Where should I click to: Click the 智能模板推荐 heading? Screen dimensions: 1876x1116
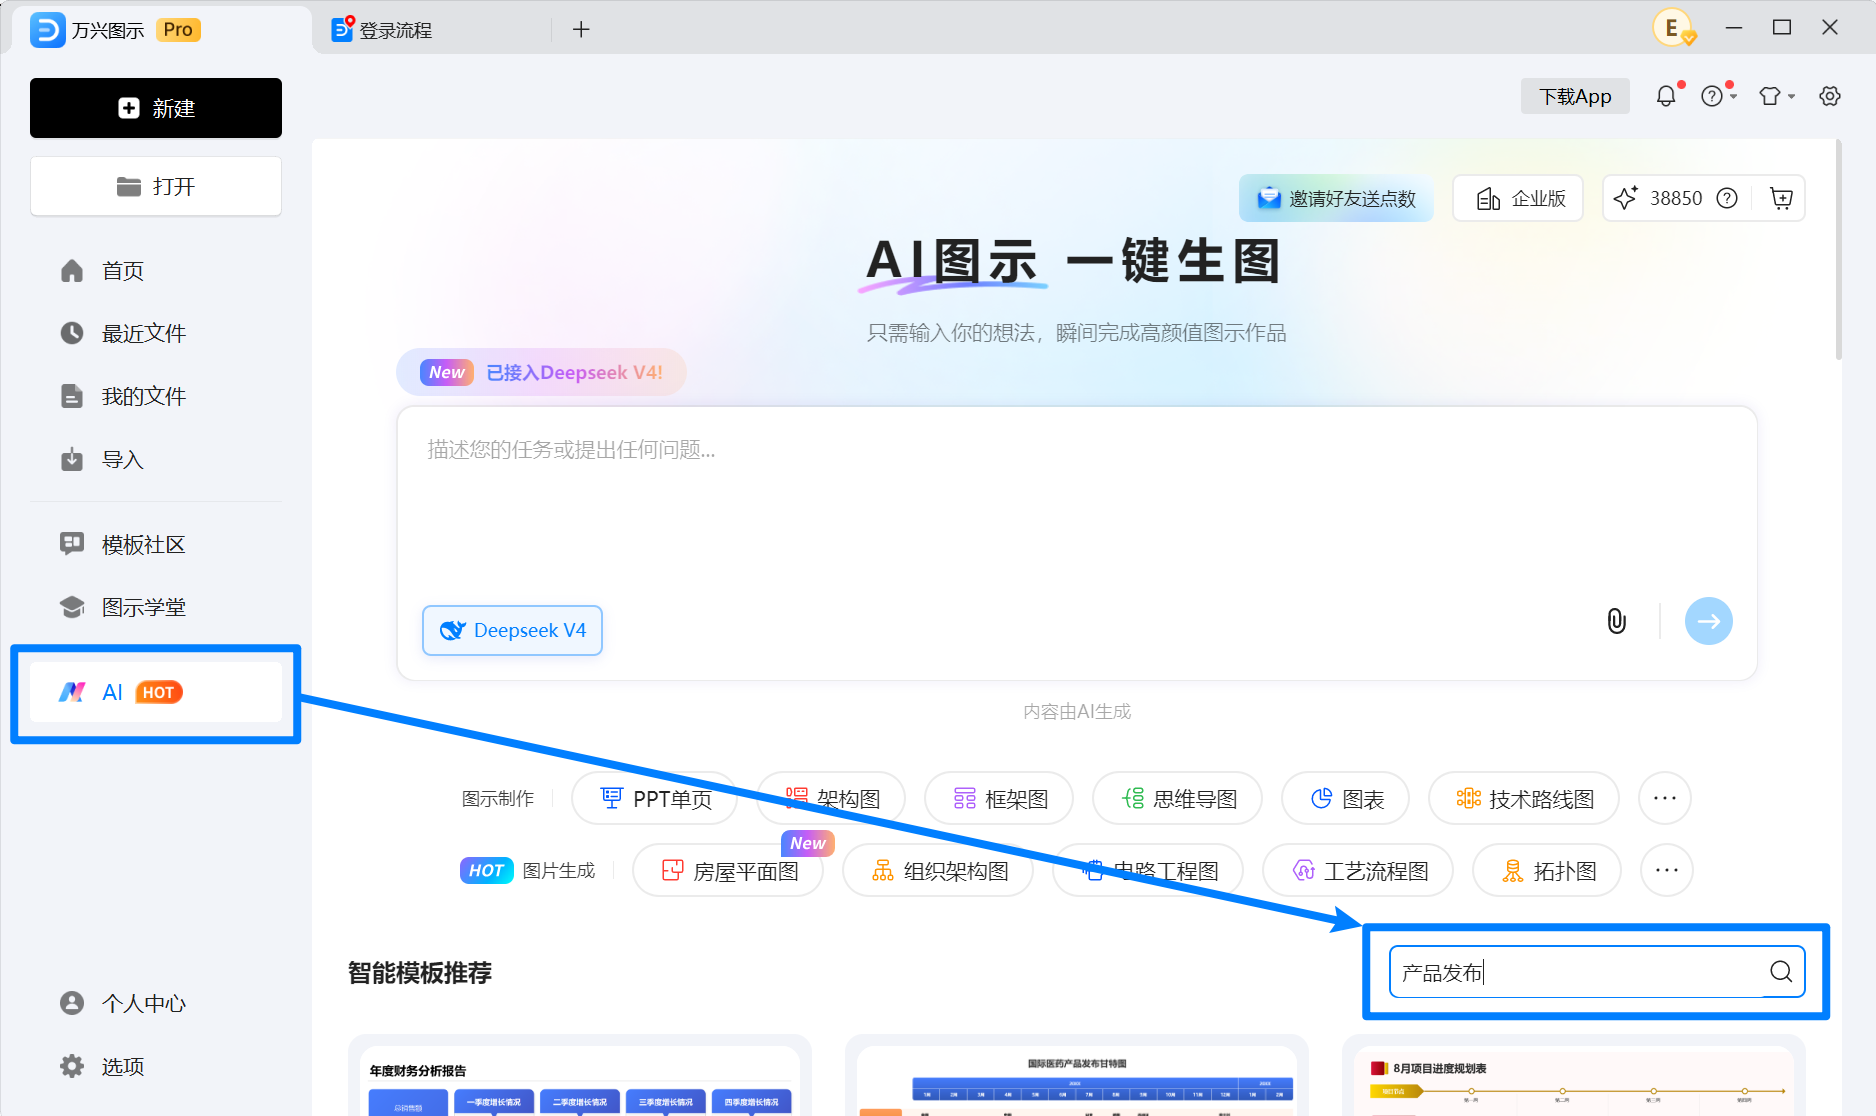420,972
